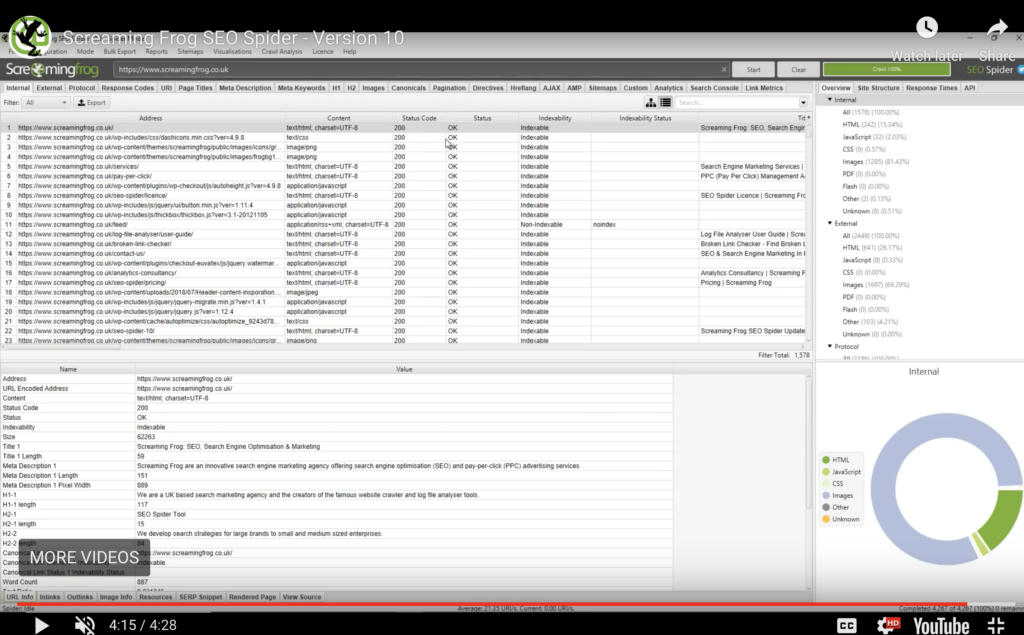Open the search options dropdown arrow
Image resolution: width=1024 pixels, height=635 pixels.
coord(803,103)
